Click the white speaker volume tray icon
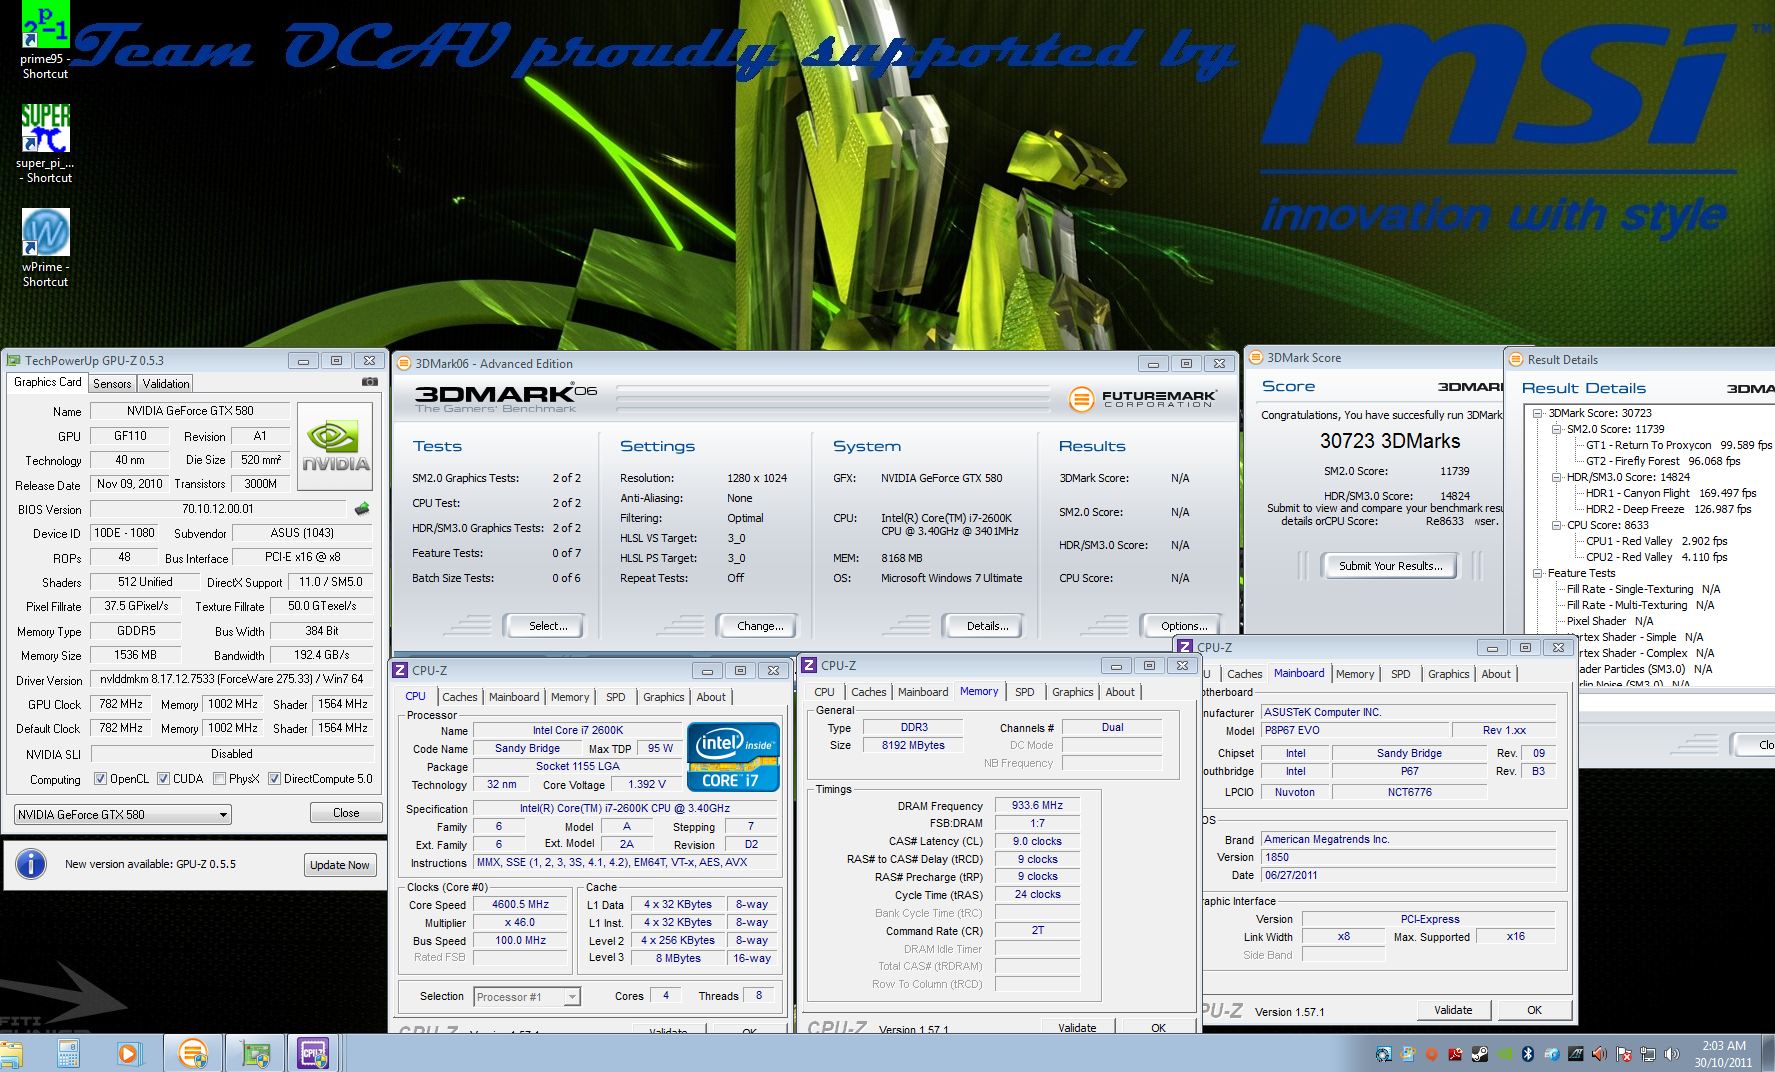The width and height of the screenshot is (1775, 1072). [1672, 1054]
